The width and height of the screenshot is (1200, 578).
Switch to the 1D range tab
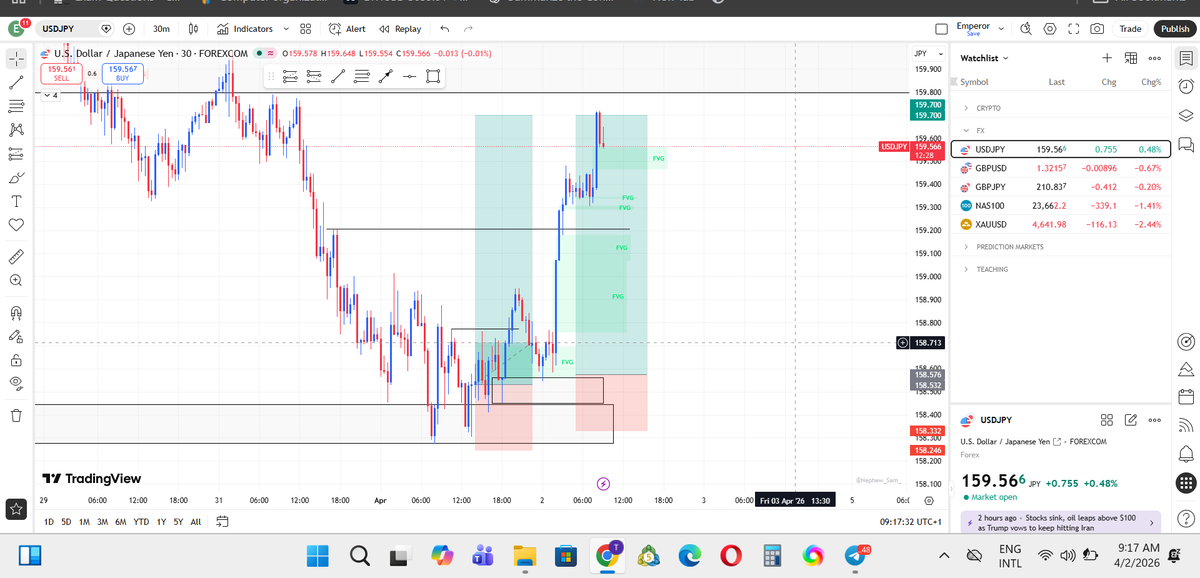[49, 522]
